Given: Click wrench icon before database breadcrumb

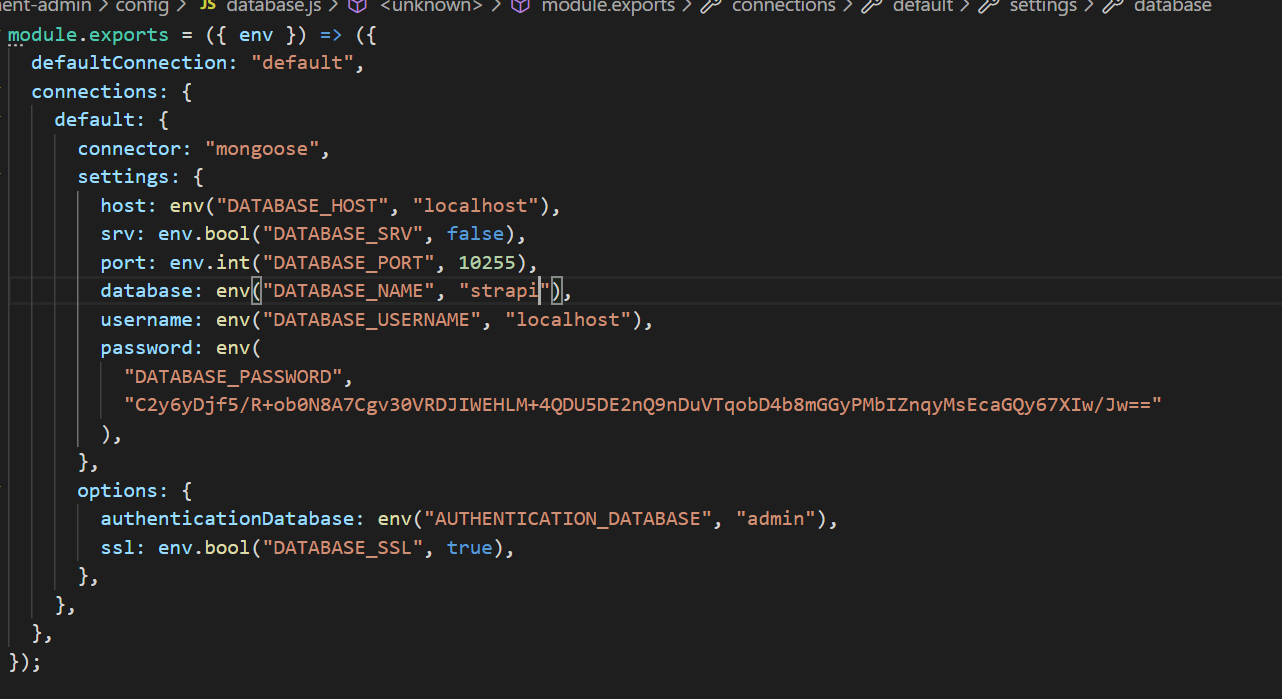Looking at the screenshot, I should [1113, 6].
